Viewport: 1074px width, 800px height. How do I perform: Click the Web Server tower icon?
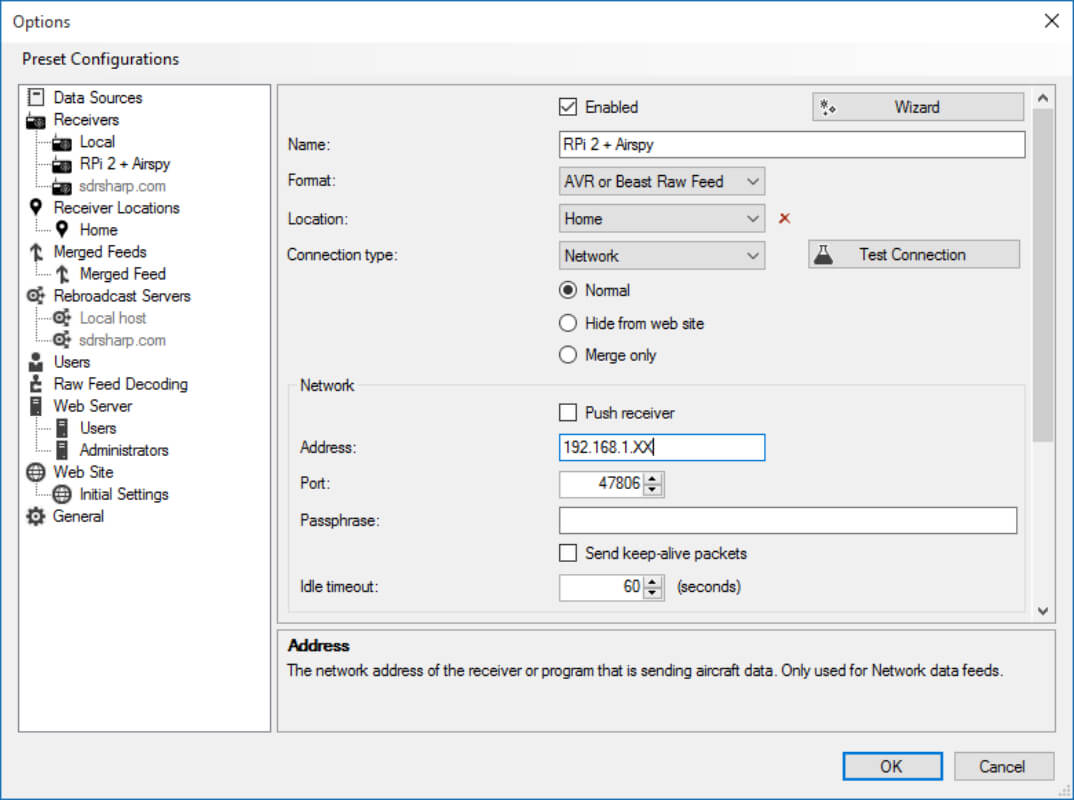(x=36, y=405)
